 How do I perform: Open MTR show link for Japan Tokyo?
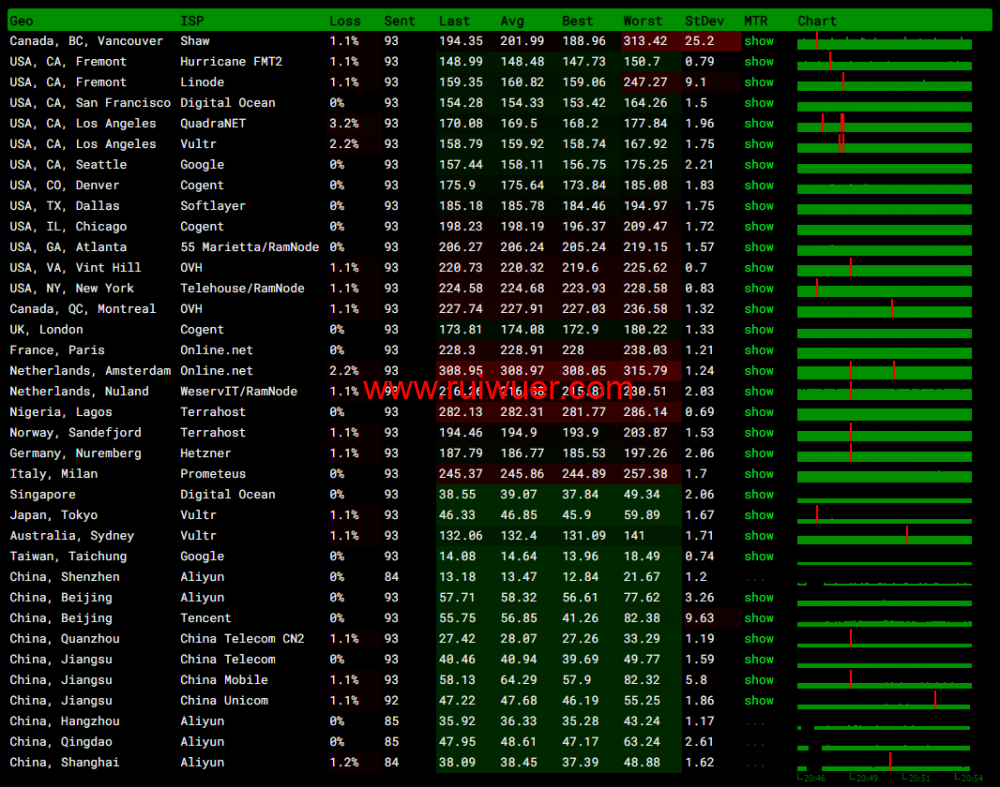click(x=758, y=516)
